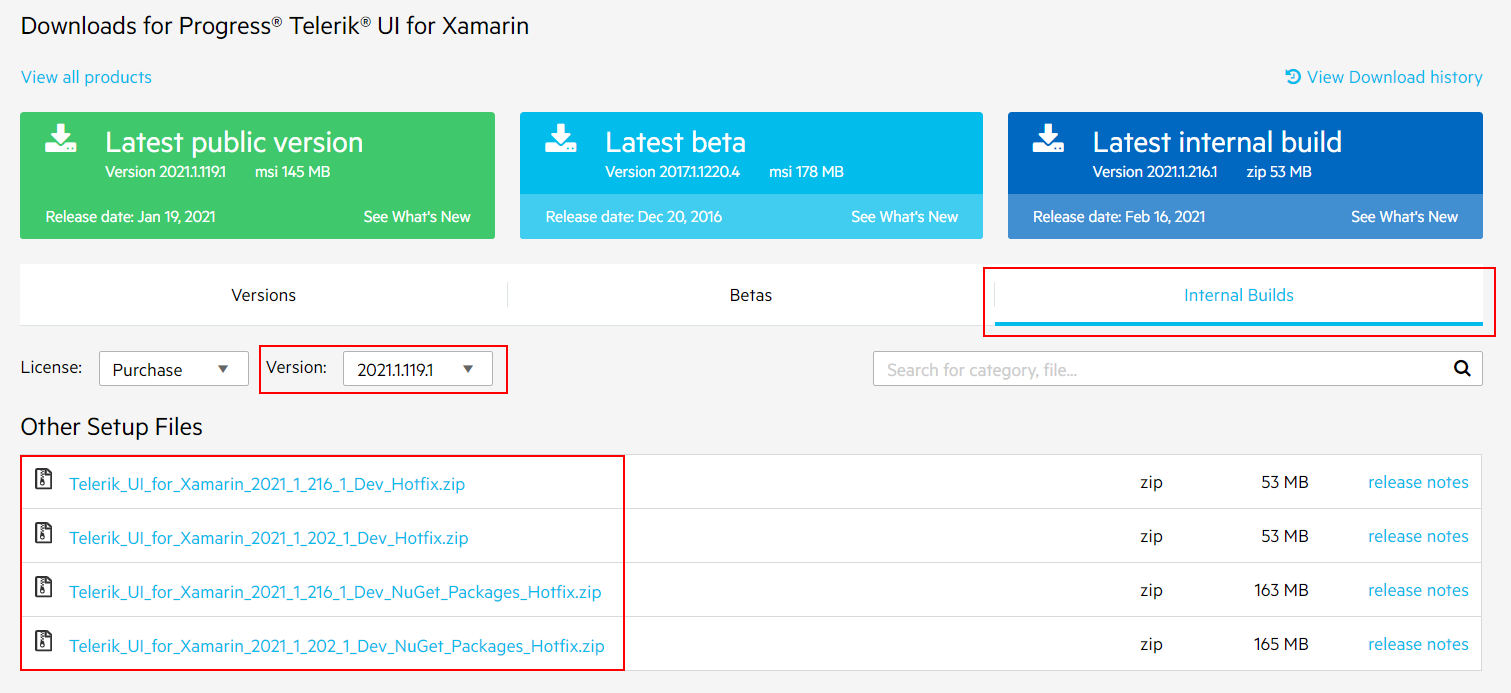This screenshot has width=1511, height=693.
Task: Open release notes for 202_1_Dev_NuGet_Packages_Hotfix
Action: [x=1418, y=644]
